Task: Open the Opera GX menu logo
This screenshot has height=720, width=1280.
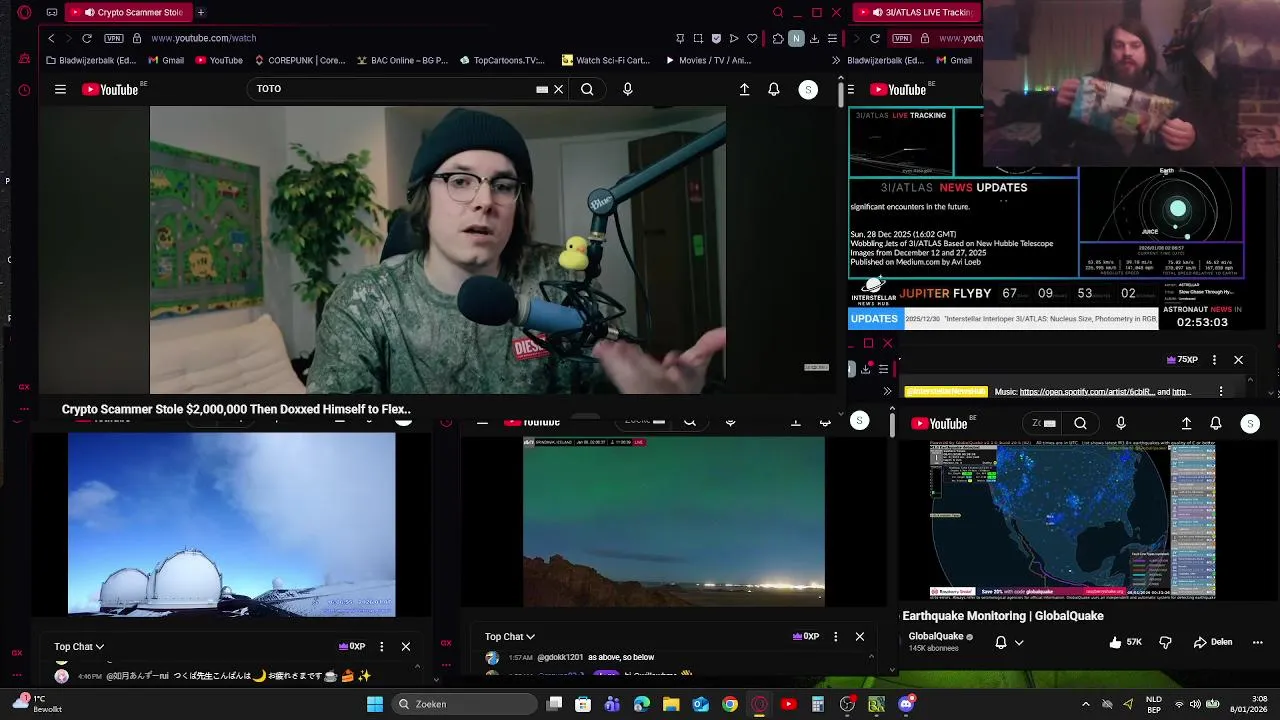Action: tap(24, 12)
